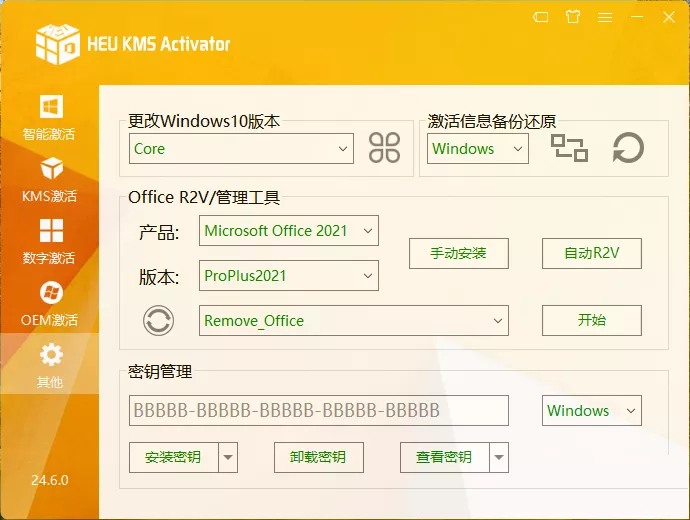
Task: Close the HEU KMS Activator window
Action: click(x=669, y=17)
